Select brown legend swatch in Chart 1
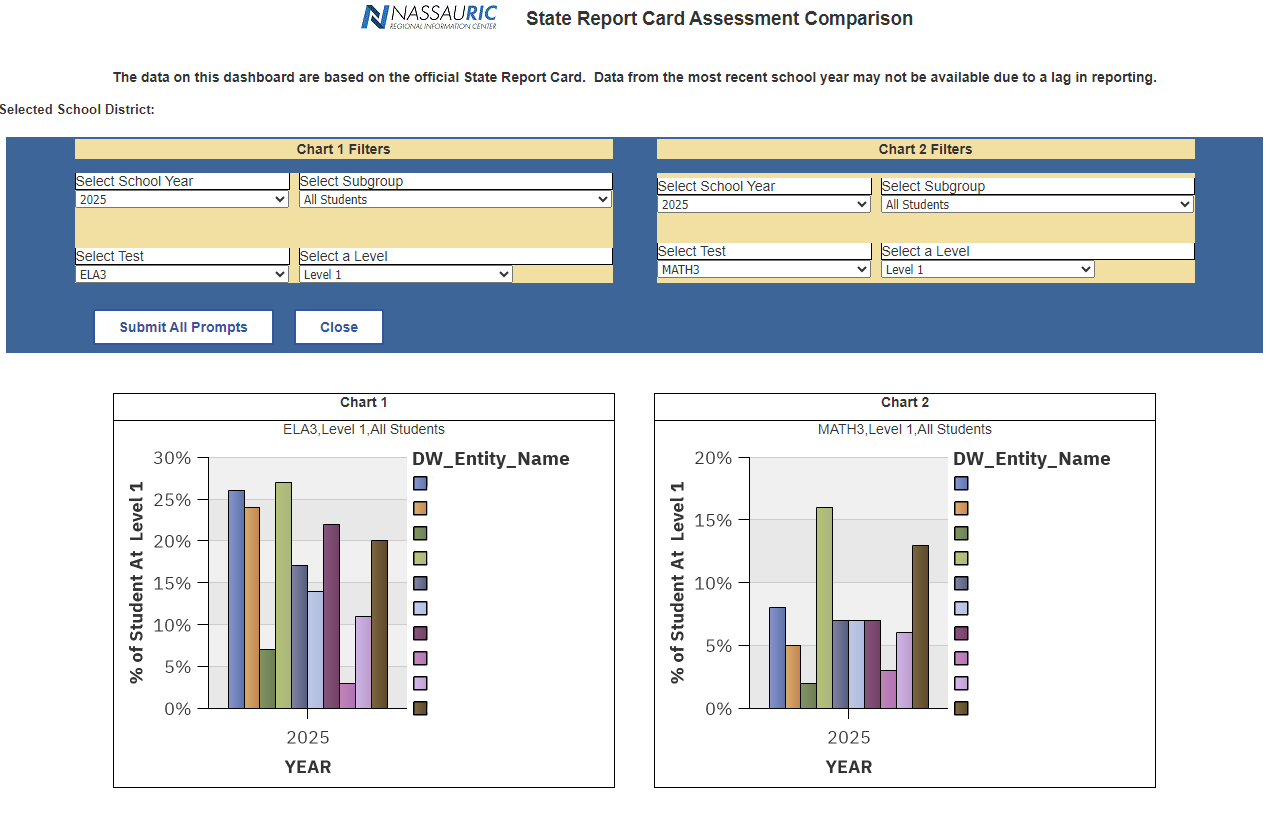The width and height of the screenshot is (1270, 830). [x=420, y=708]
